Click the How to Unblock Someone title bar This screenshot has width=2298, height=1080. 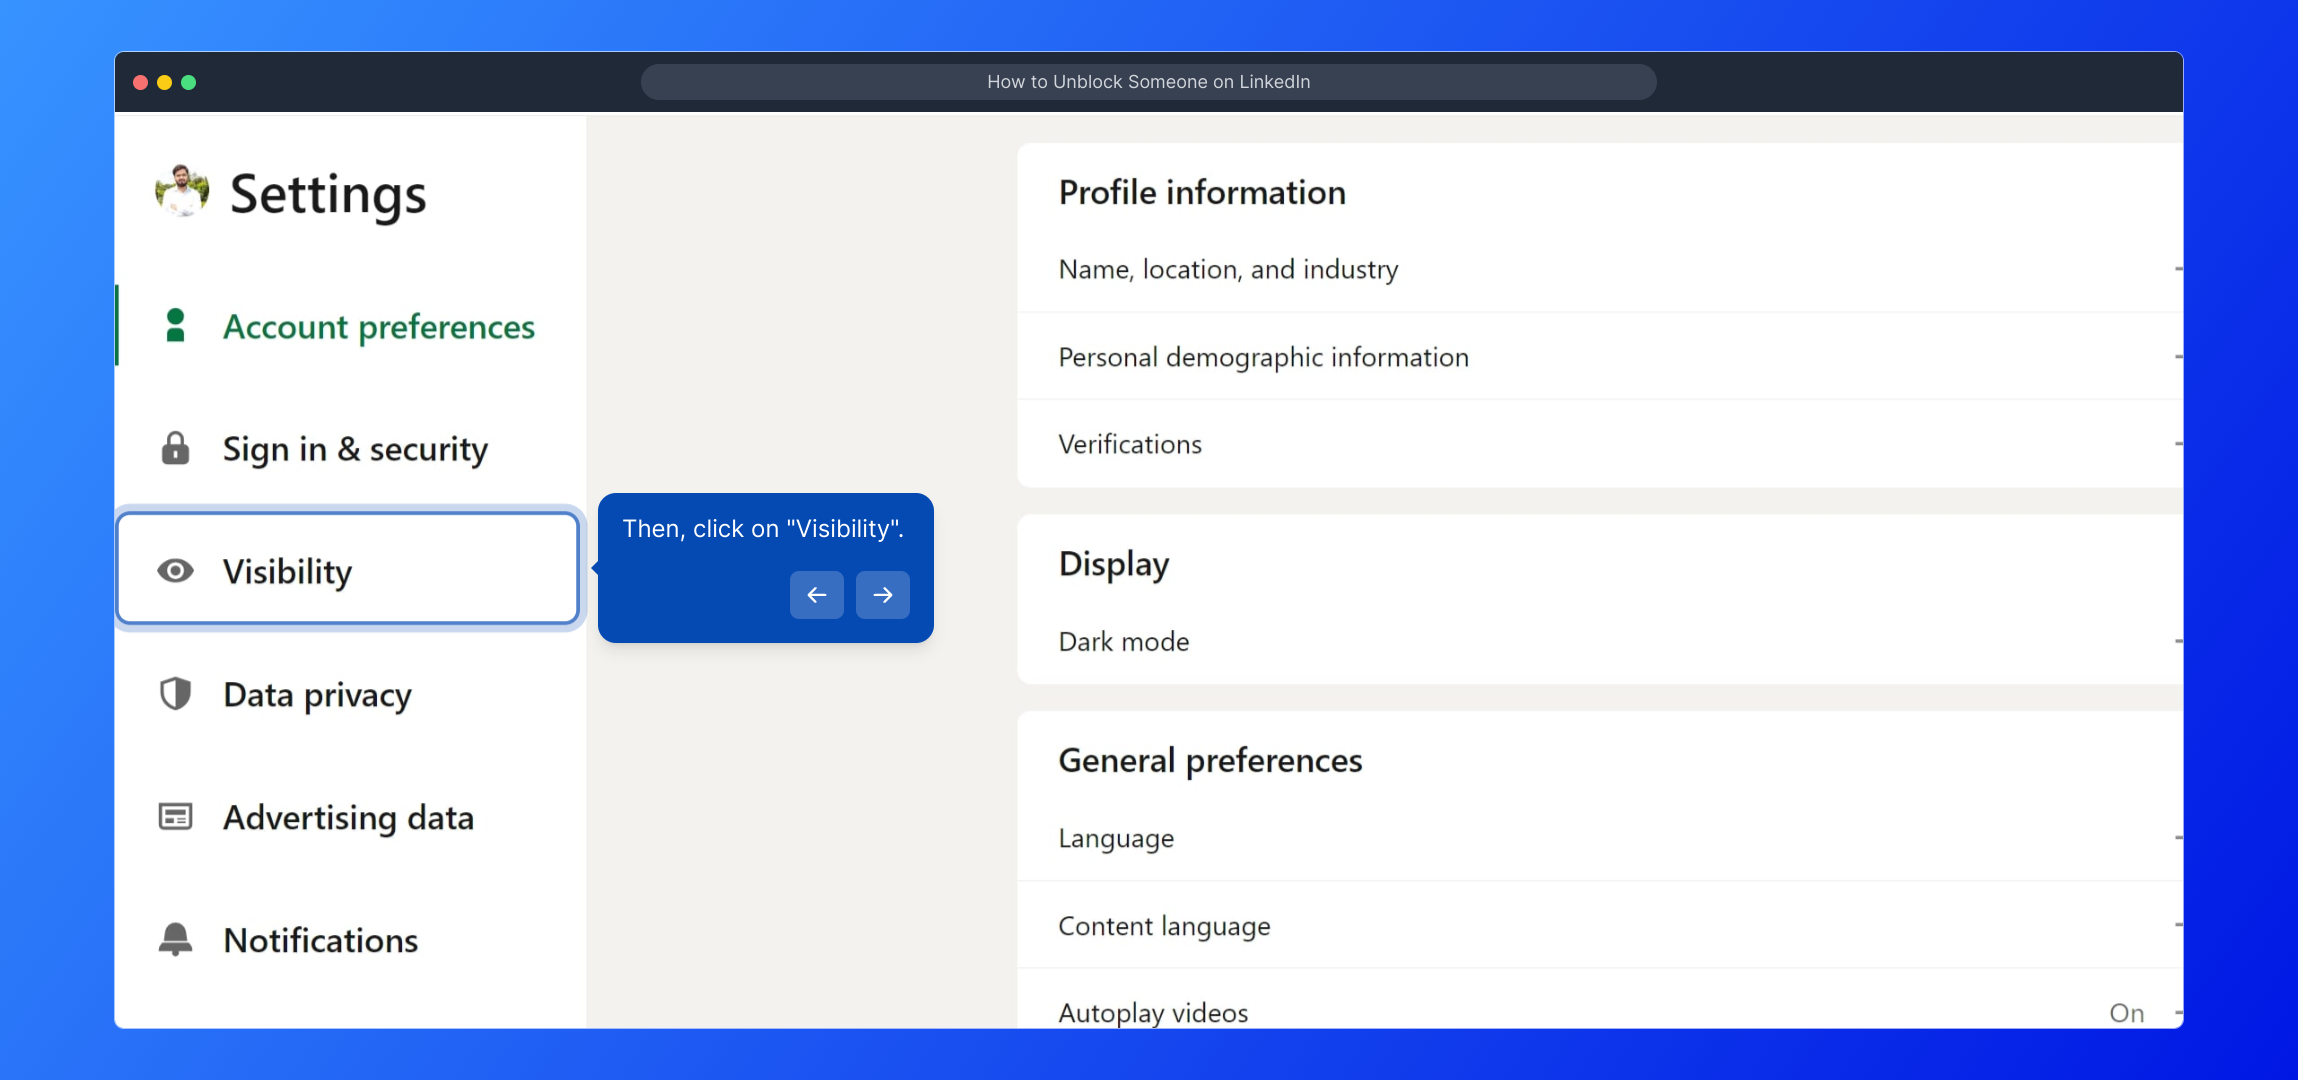(x=1148, y=82)
